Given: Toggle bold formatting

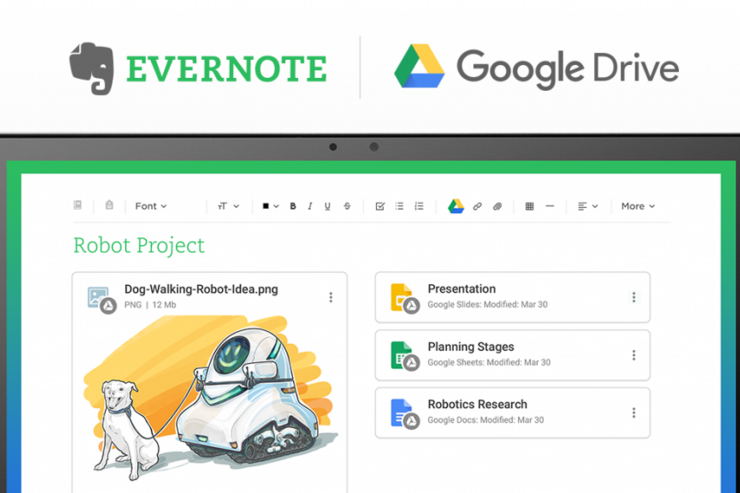Looking at the screenshot, I should pos(293,206).
